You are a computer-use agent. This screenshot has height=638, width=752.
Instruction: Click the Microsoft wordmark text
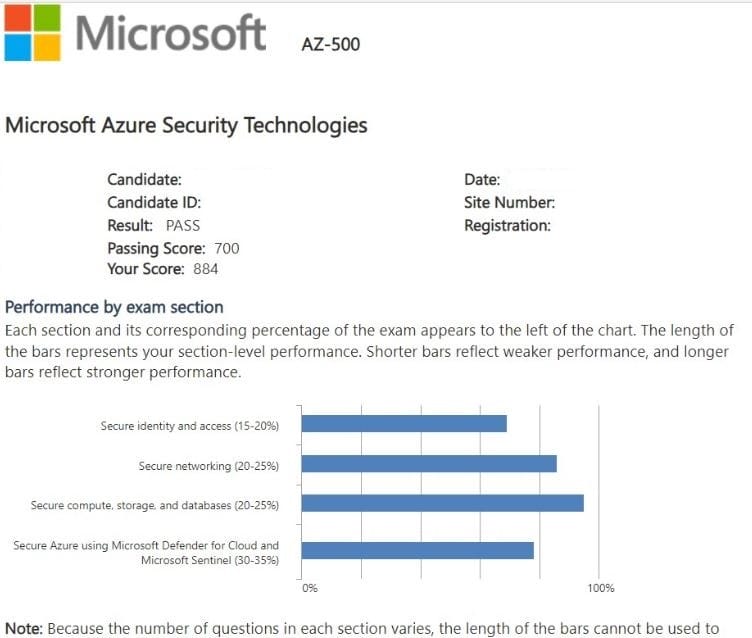[x=171, y=33]
